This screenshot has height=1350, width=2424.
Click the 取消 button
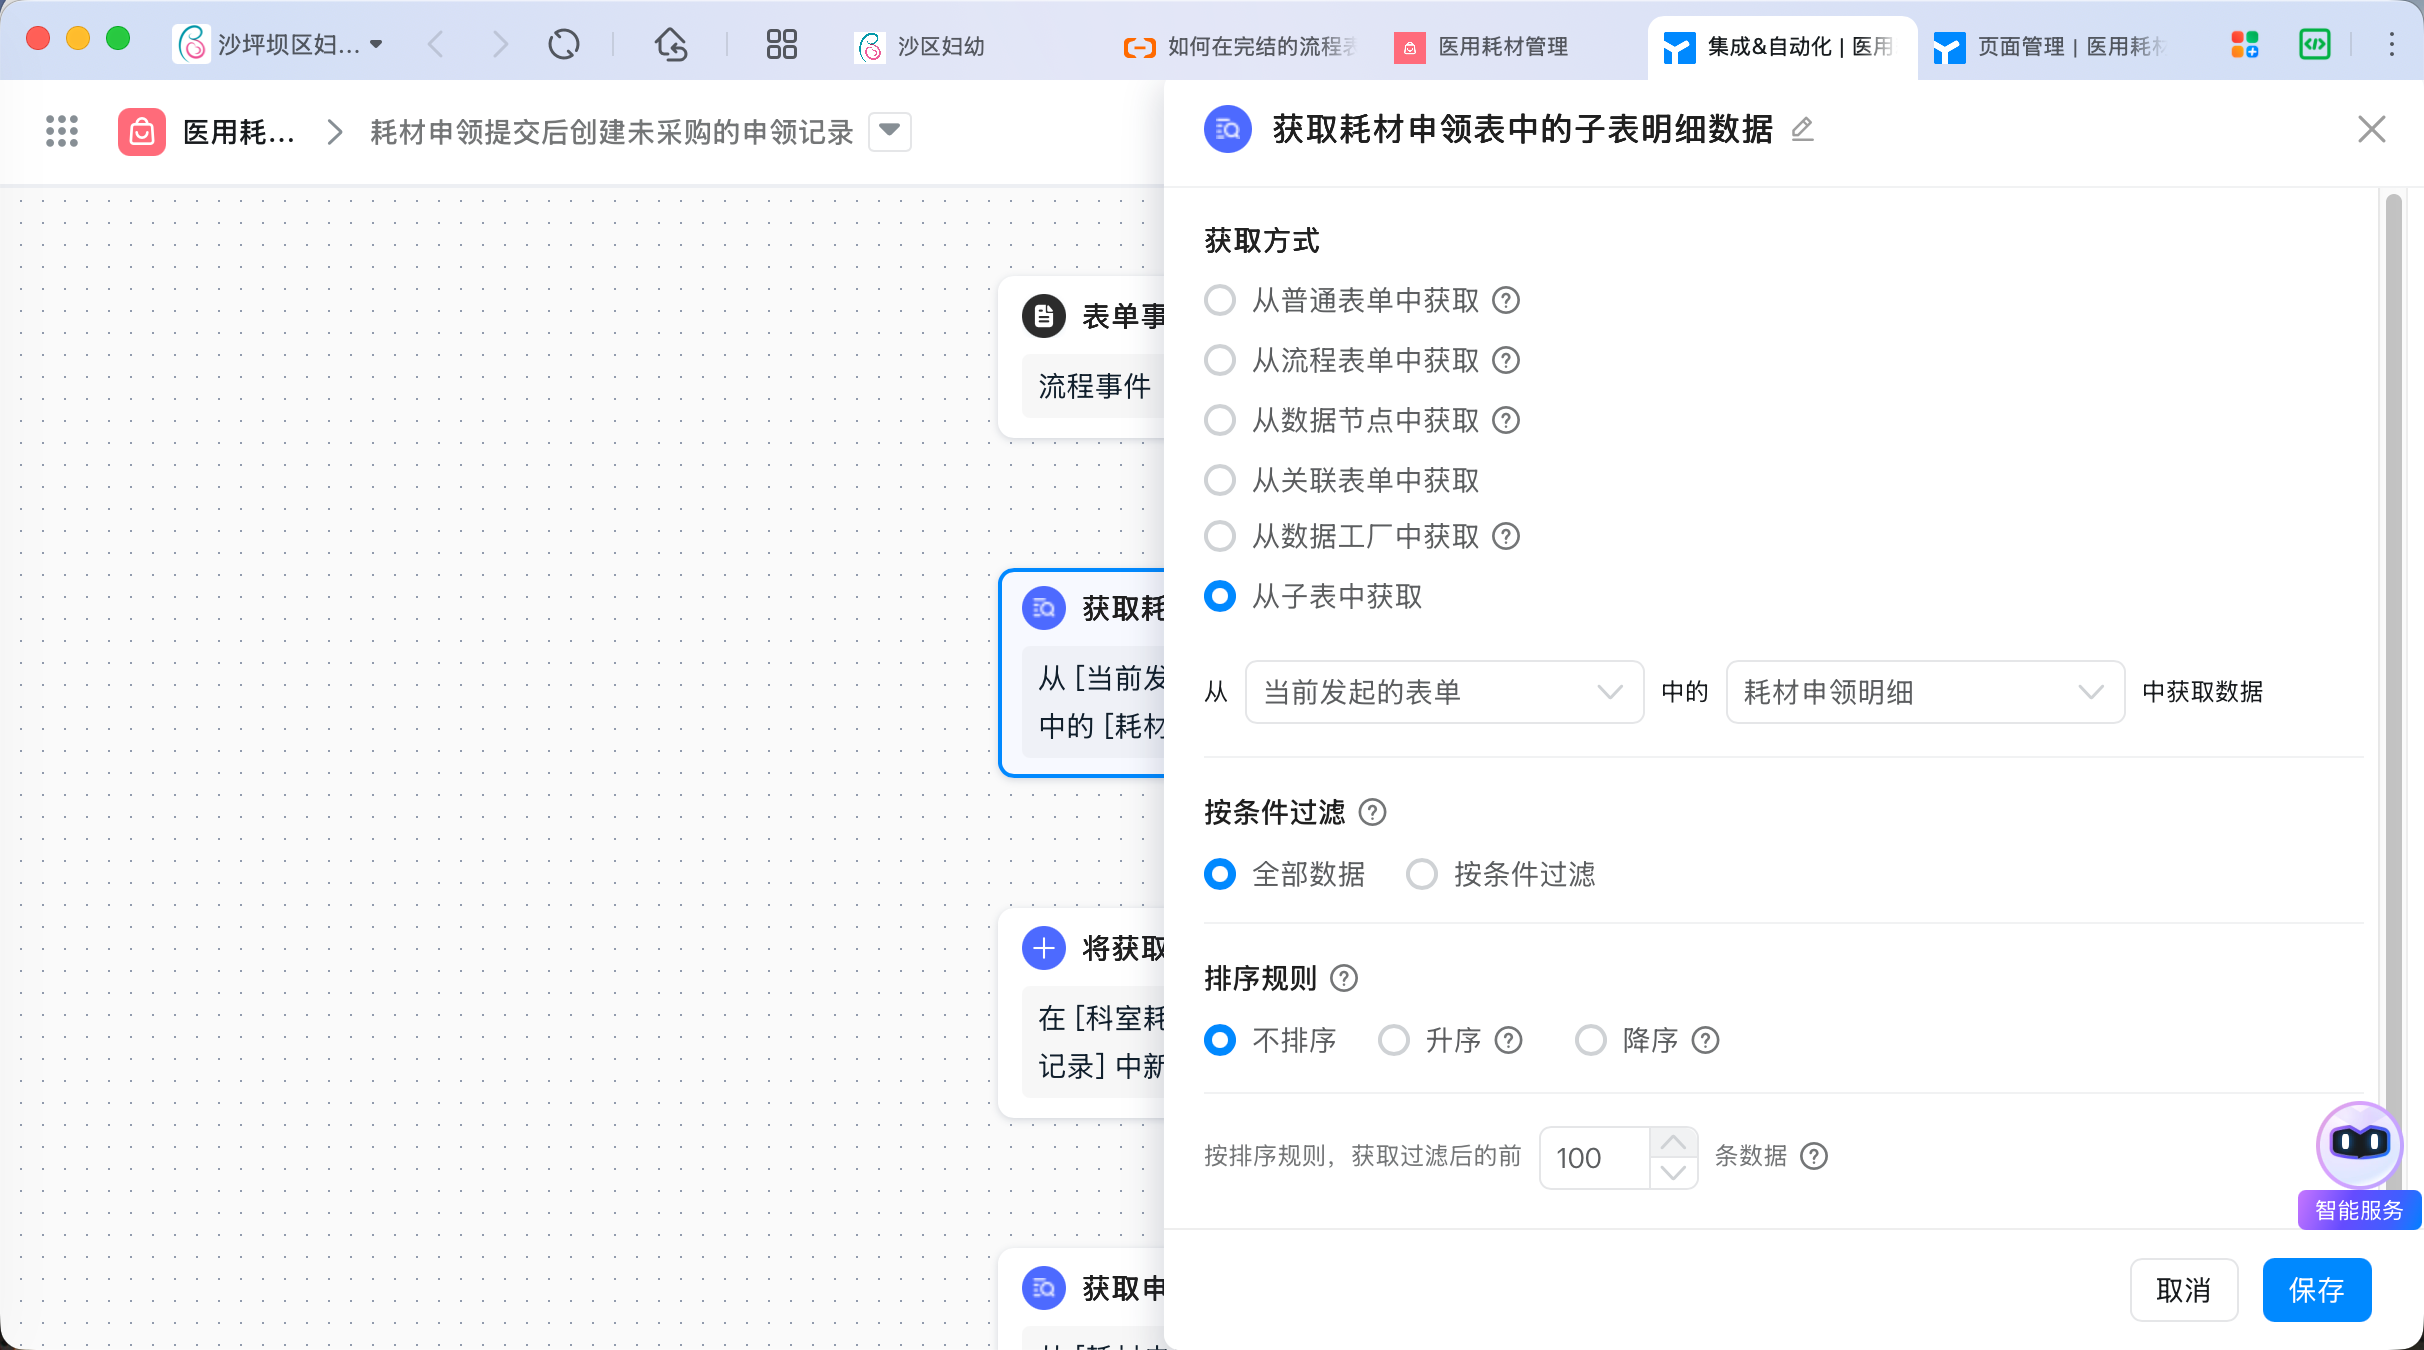2183,1290
